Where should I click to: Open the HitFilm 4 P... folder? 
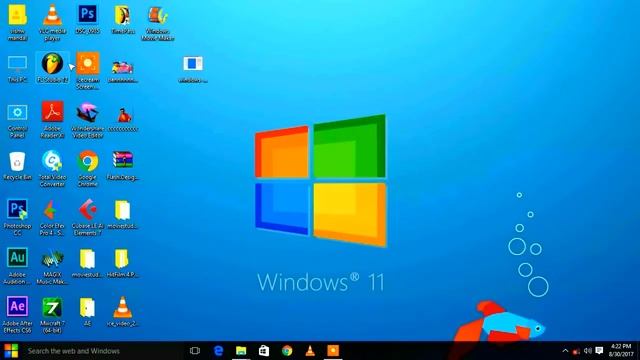click(x=122, y=262)
